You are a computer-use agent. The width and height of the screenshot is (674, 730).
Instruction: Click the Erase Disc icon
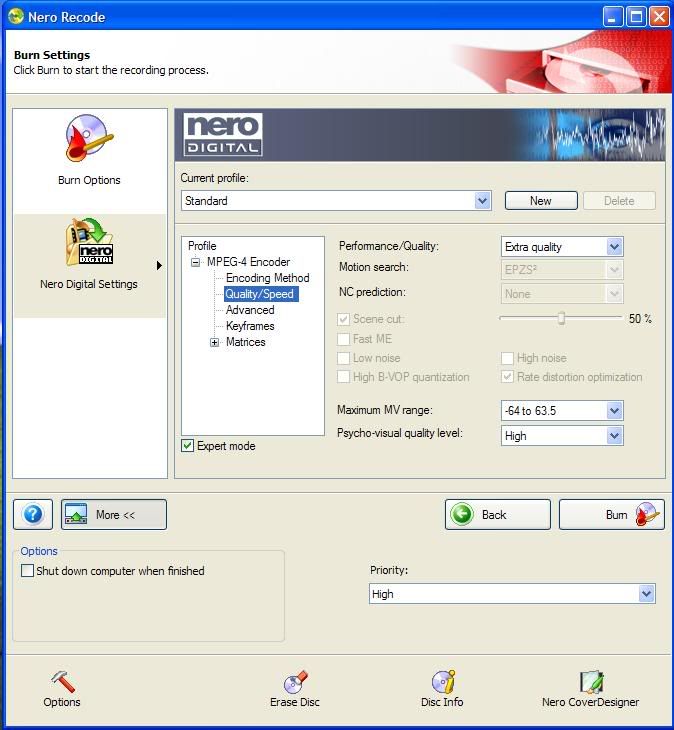pos(295,682)
